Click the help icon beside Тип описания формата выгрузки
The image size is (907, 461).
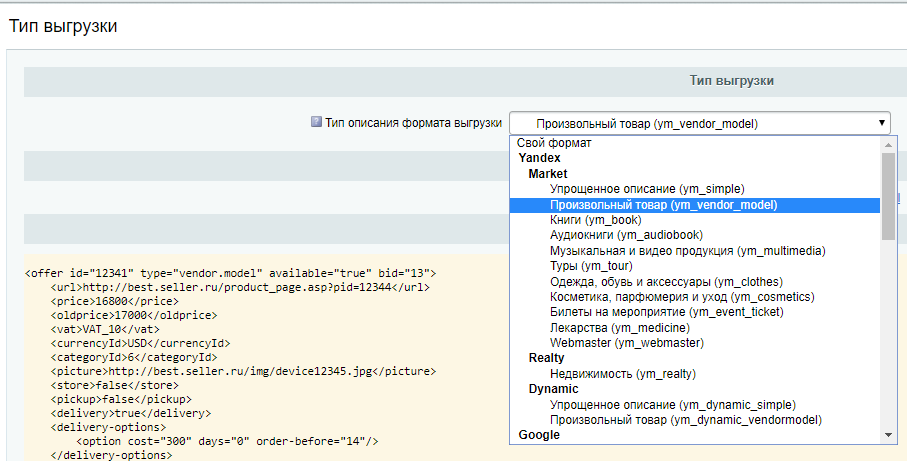[x=316, y=121]
